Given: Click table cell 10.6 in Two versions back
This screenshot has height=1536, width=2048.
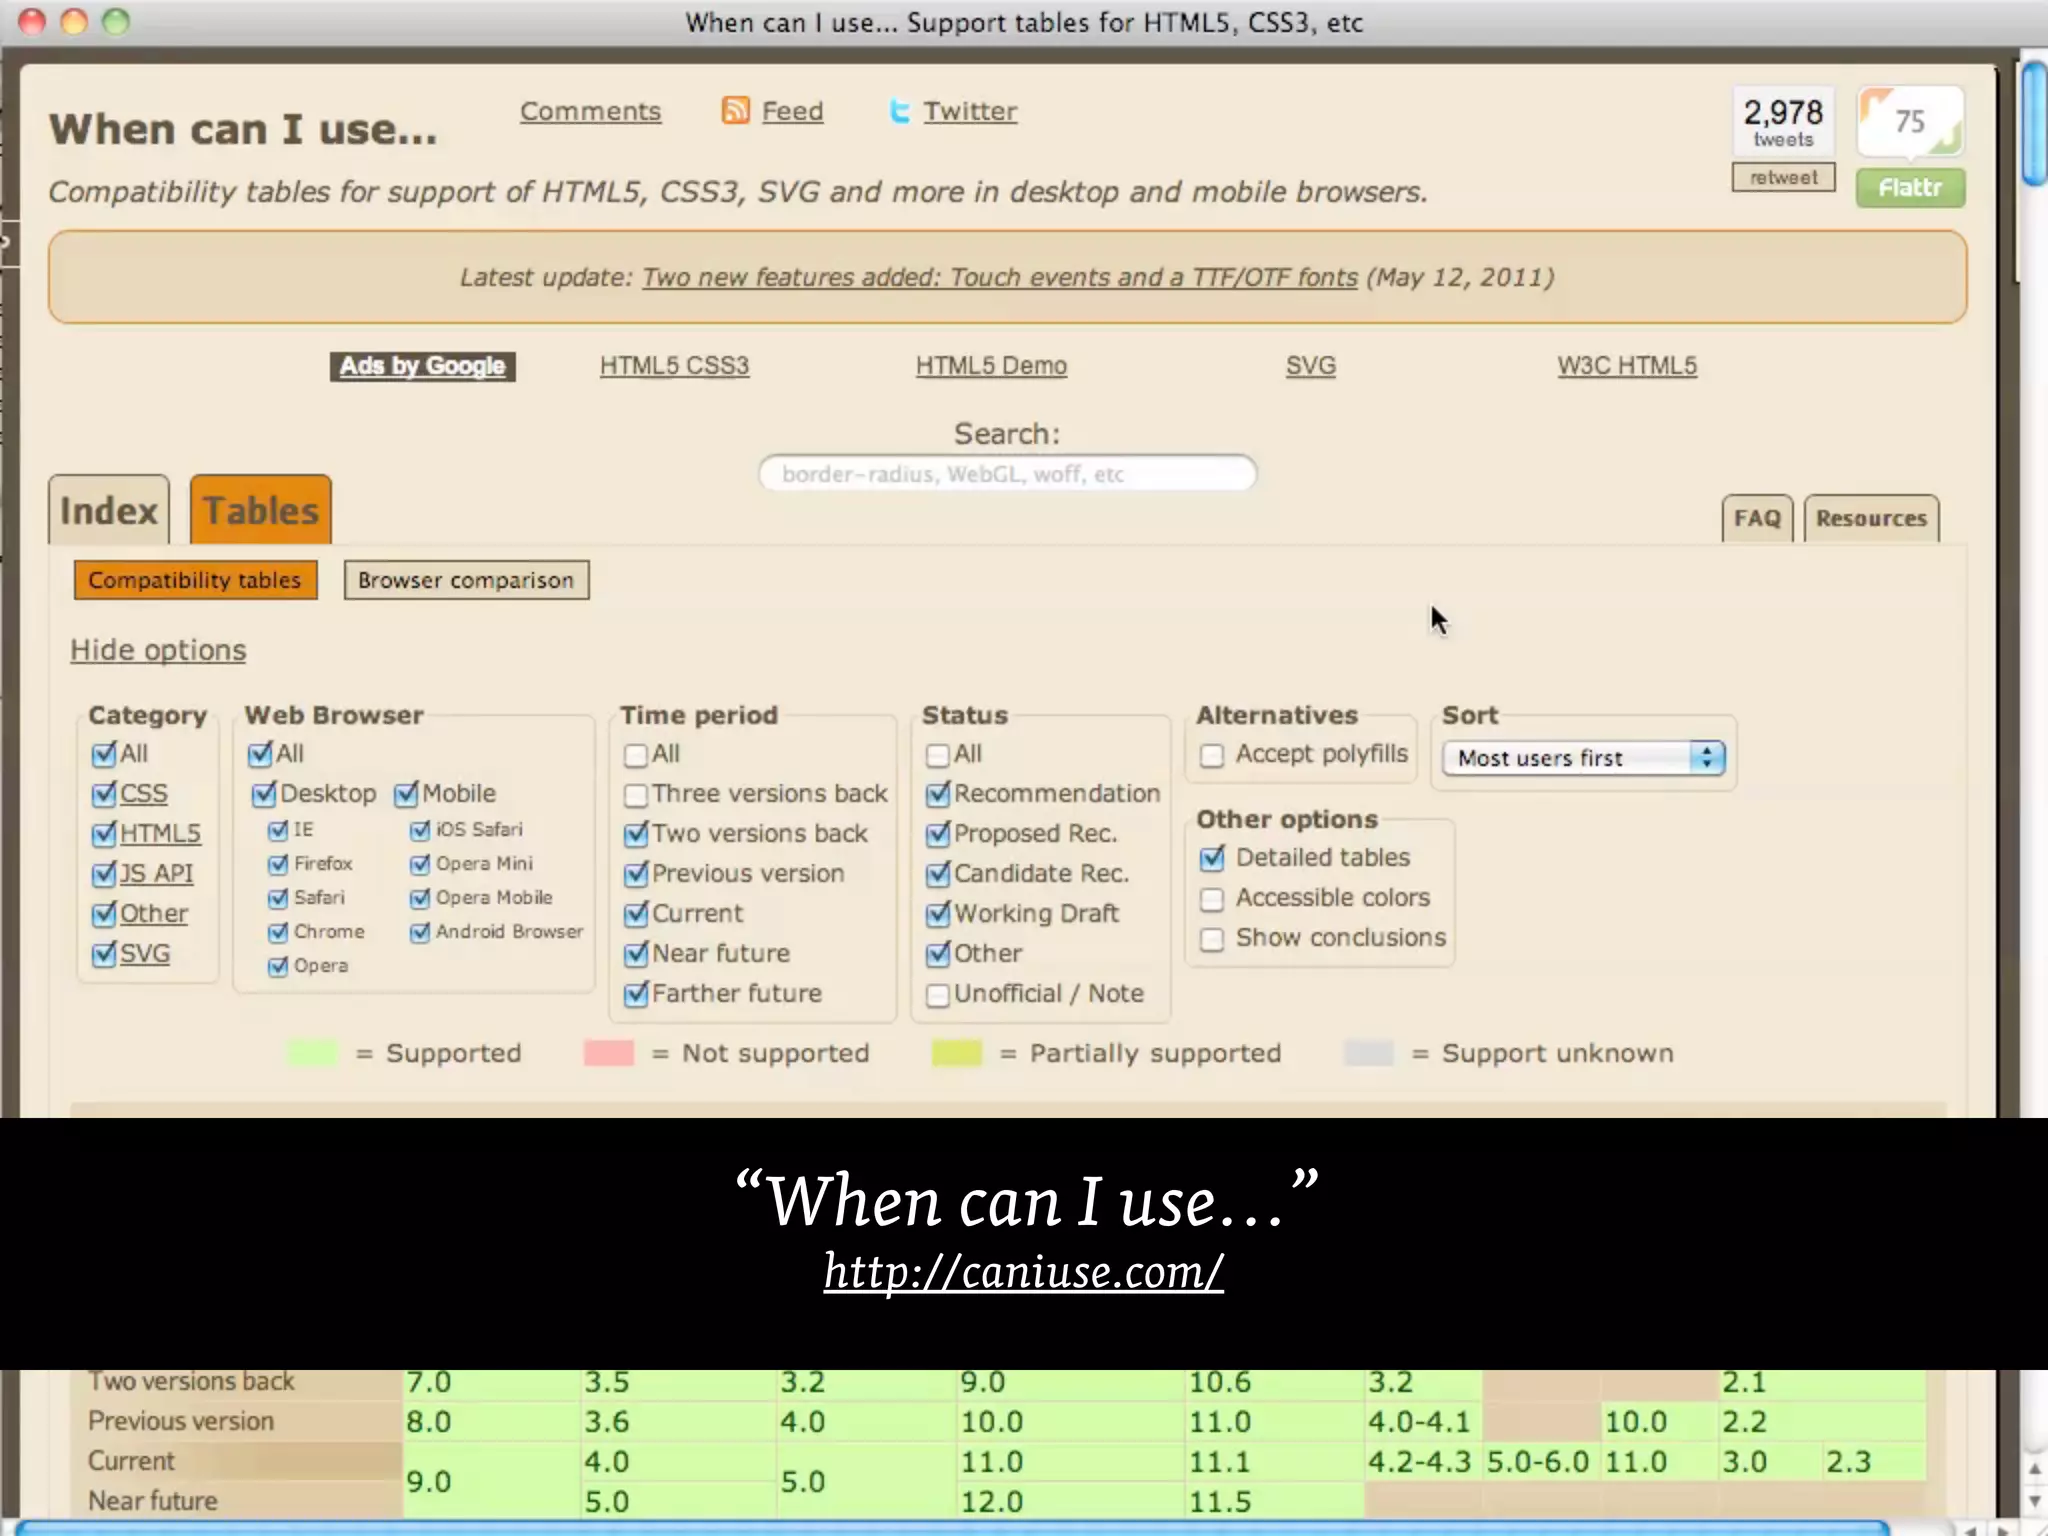Looking at the screenshot, I should (1274, 1382).
